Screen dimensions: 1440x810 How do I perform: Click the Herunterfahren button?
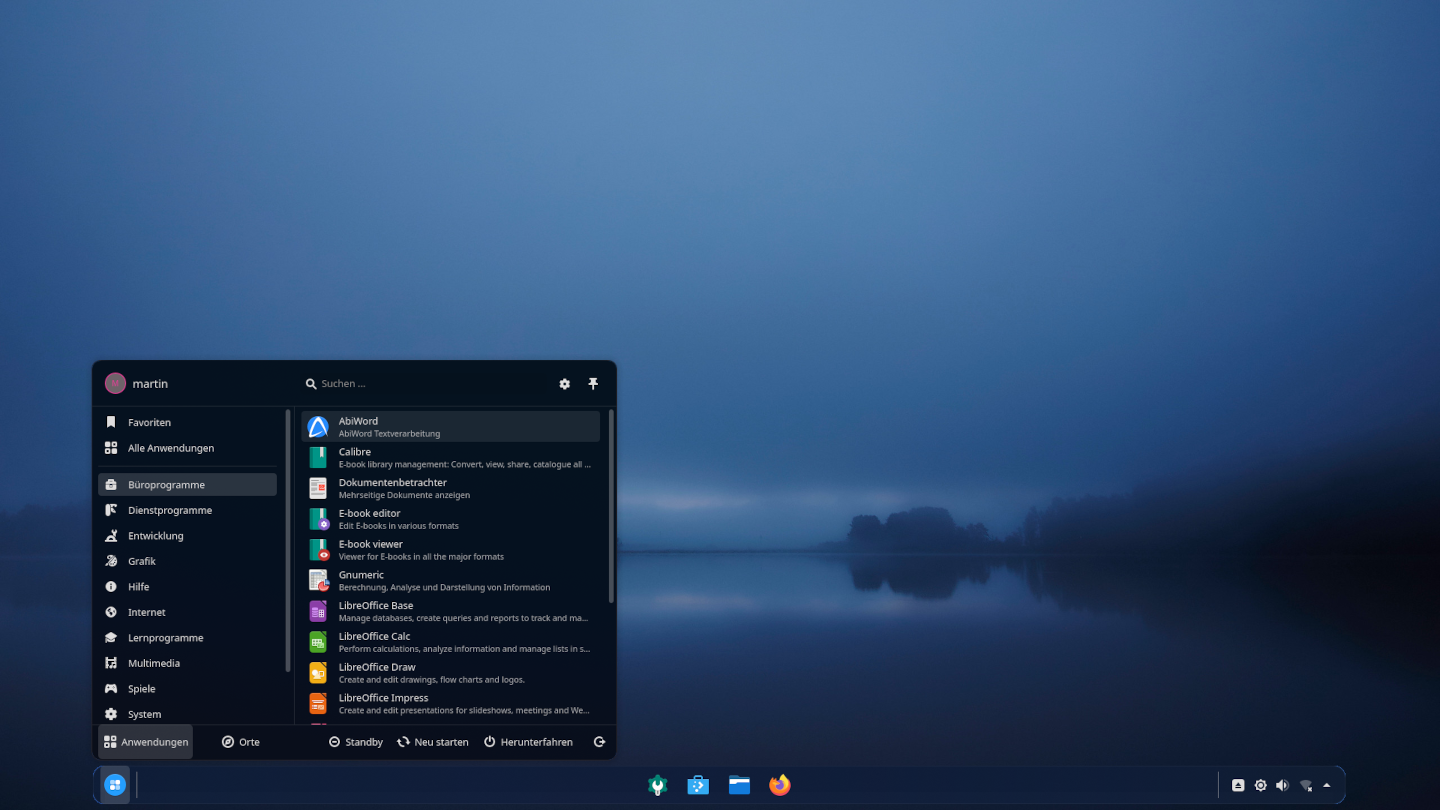[x=528, y=742]
